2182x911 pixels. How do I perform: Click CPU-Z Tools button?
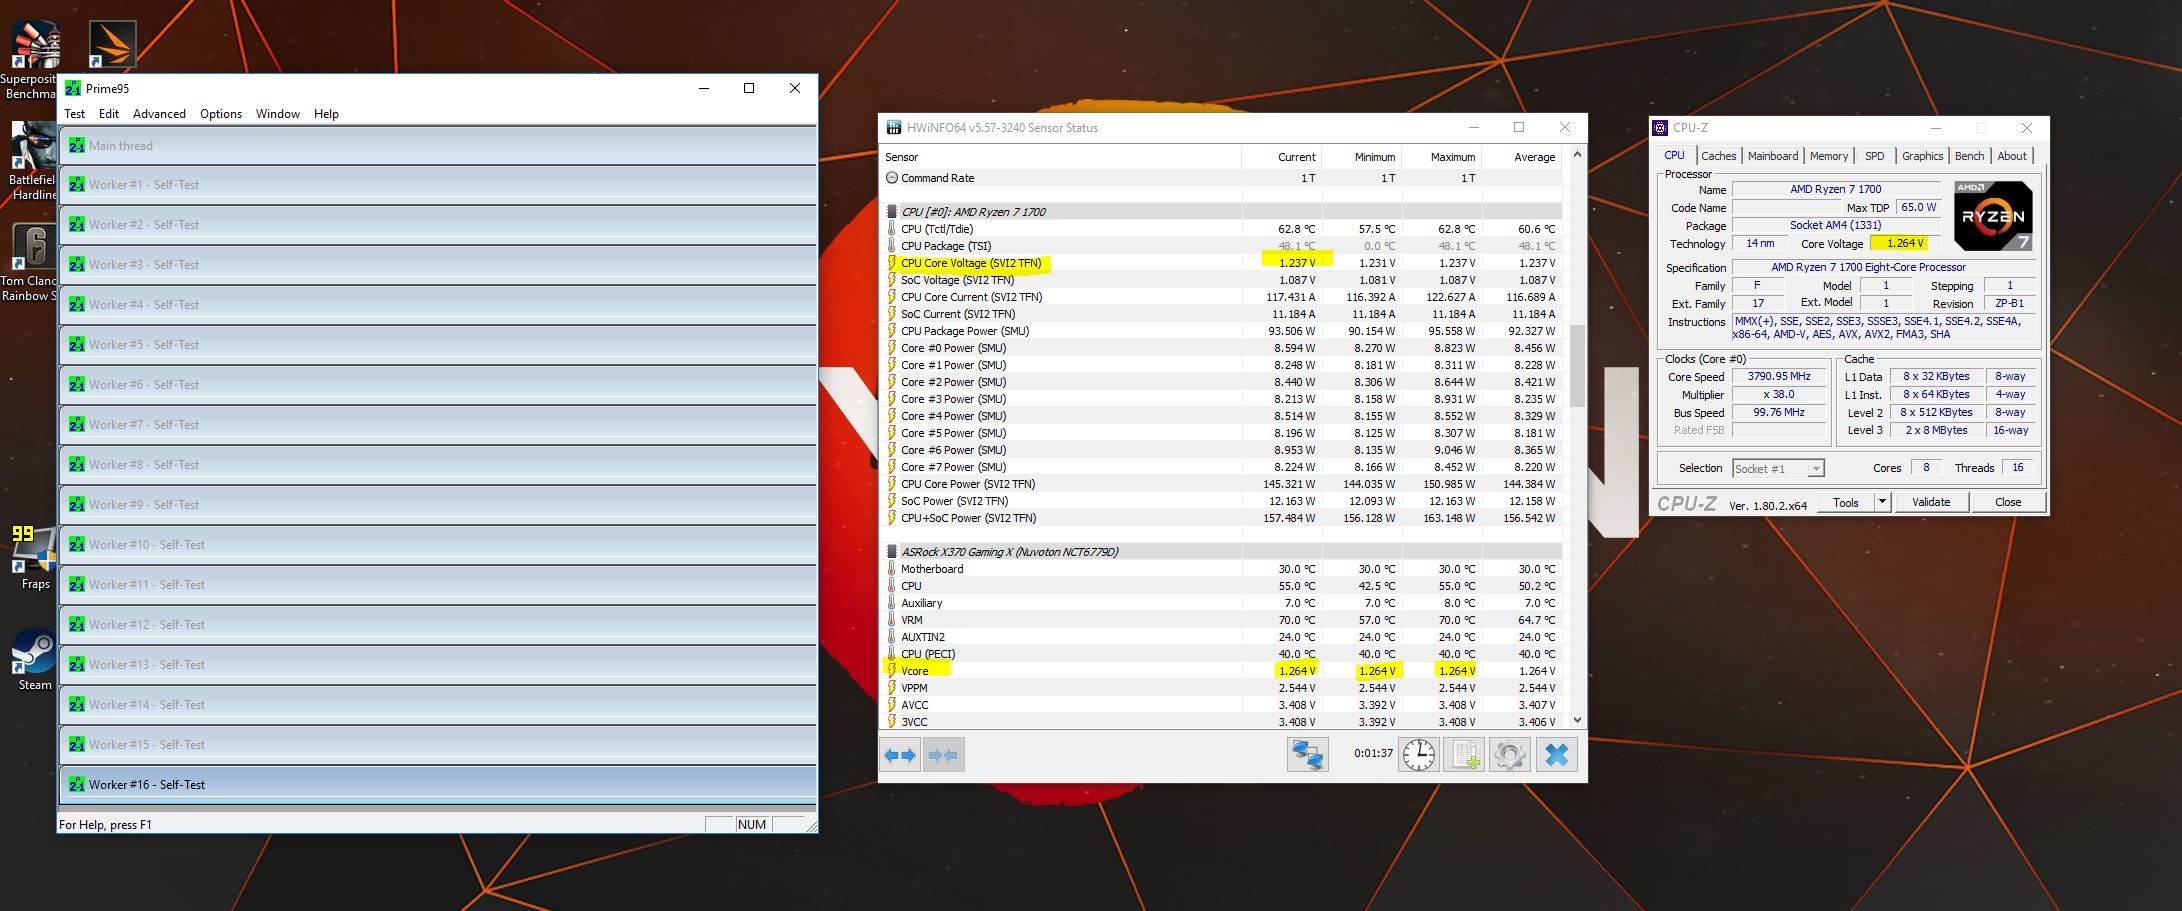tap(1846, 502)
